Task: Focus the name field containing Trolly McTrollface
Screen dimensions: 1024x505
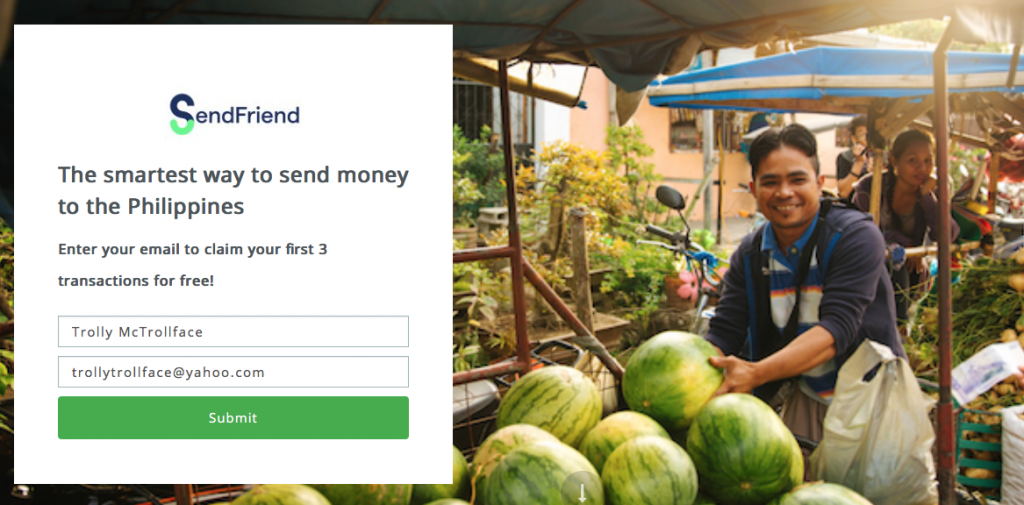Action: [x=233, y=331]
